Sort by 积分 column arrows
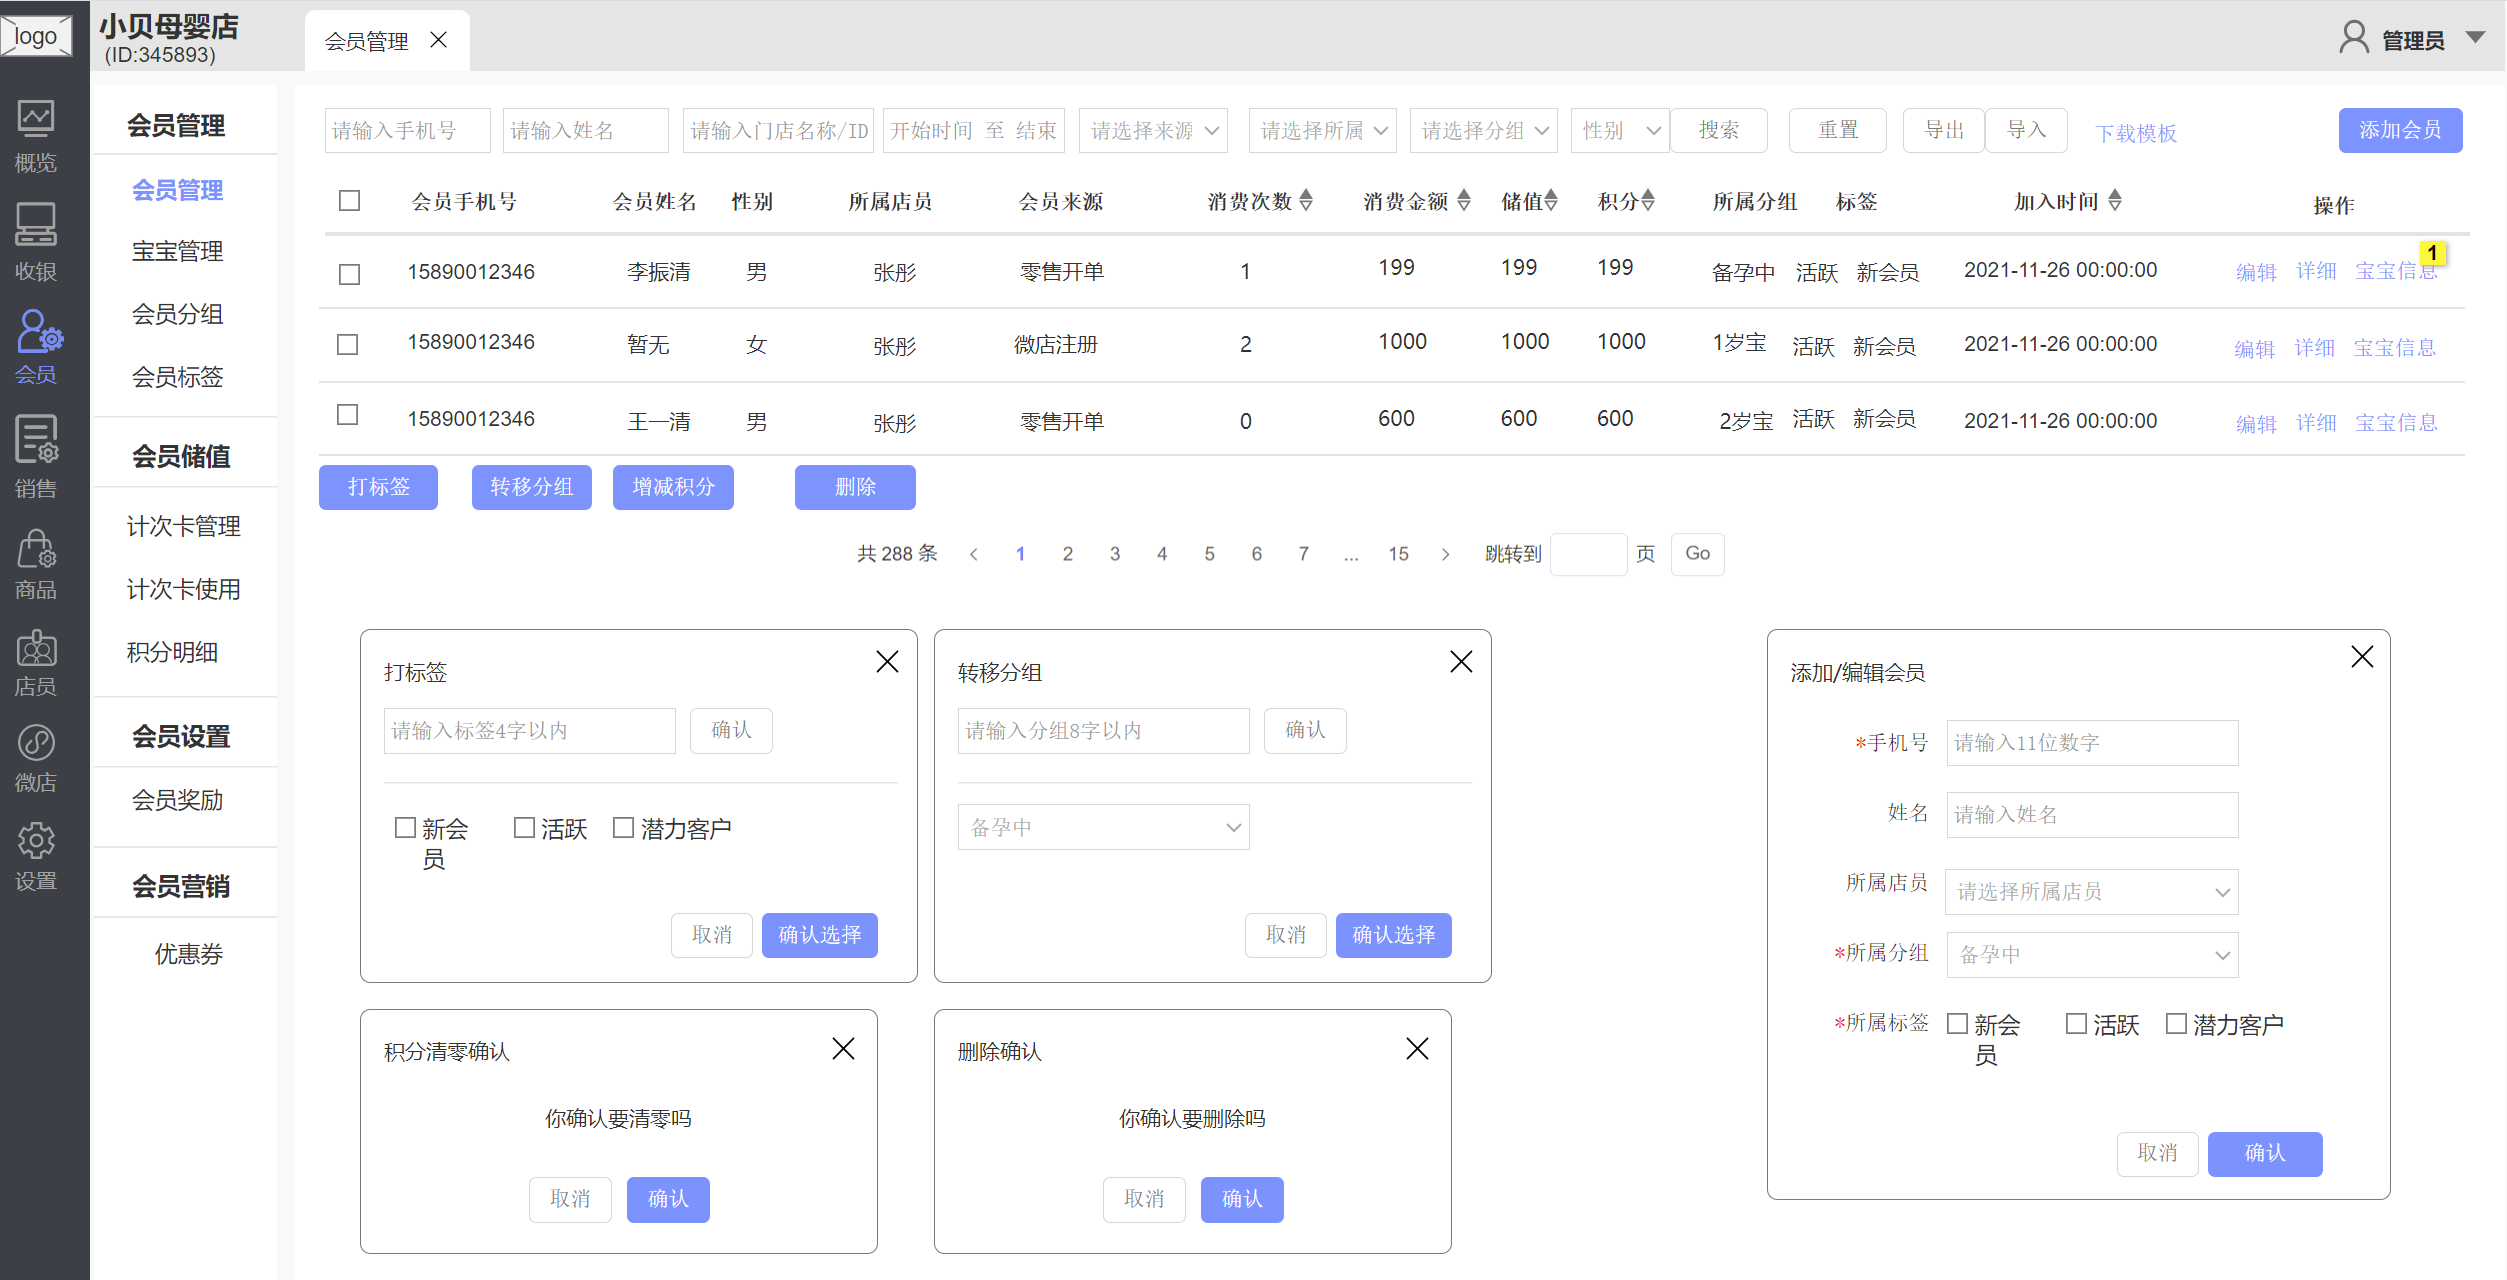The width and height of the screenshot is (2507, 1280). (1648, 200)
